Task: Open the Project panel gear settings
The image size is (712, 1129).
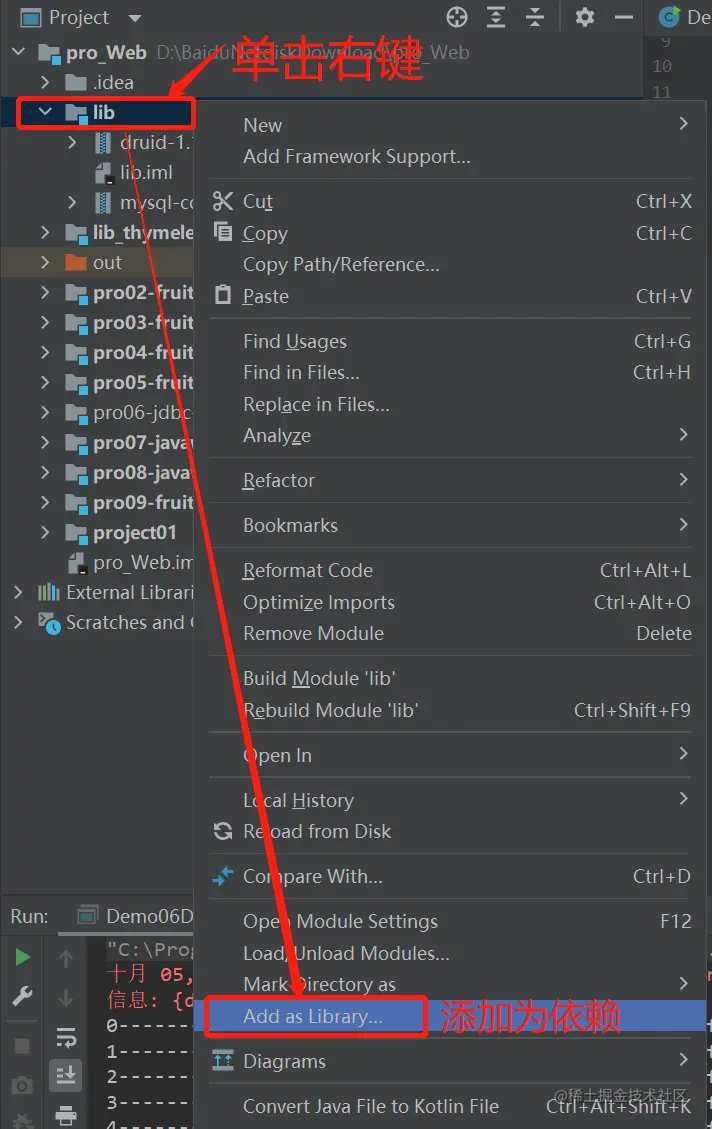Action: coord(585,17)
